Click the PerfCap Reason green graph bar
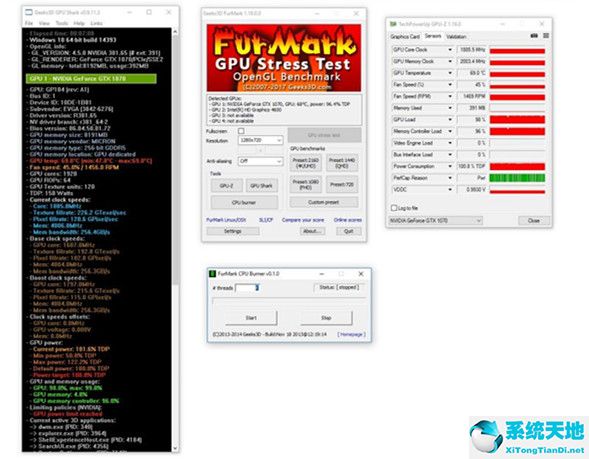 pyautogui.click(x=517, y=178)
